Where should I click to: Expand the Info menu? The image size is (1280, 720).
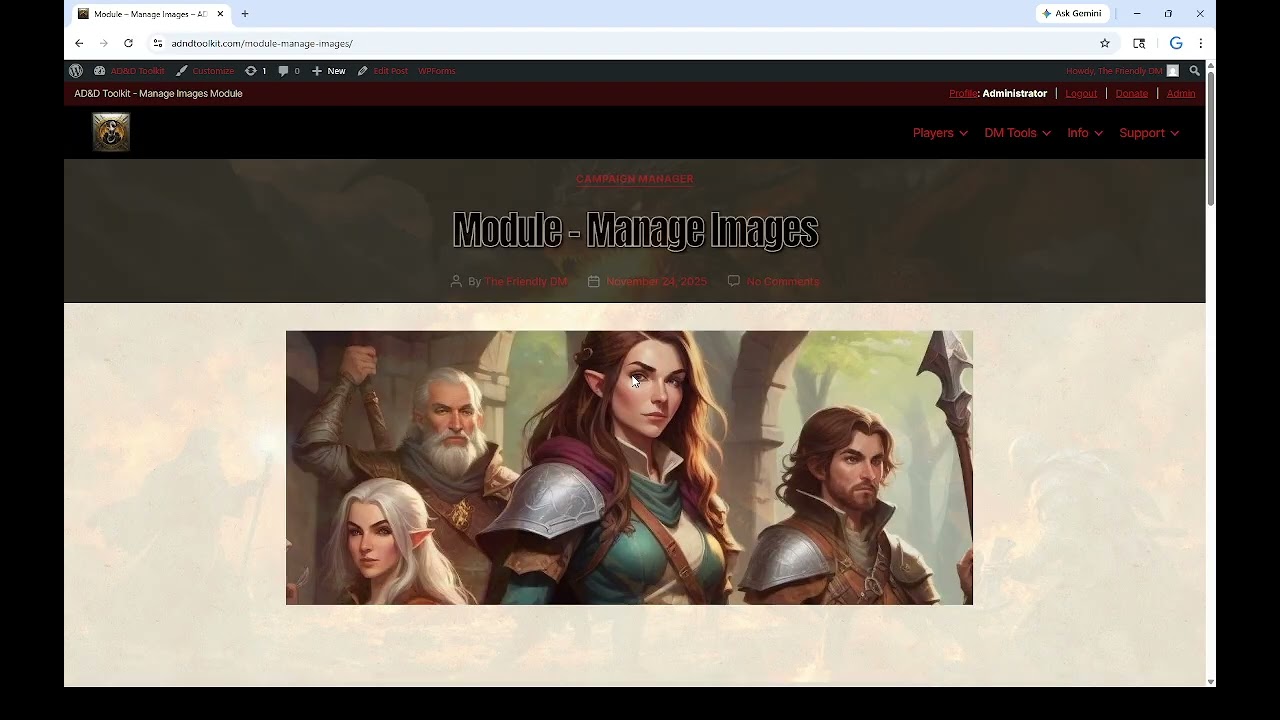coord(1085,133)
